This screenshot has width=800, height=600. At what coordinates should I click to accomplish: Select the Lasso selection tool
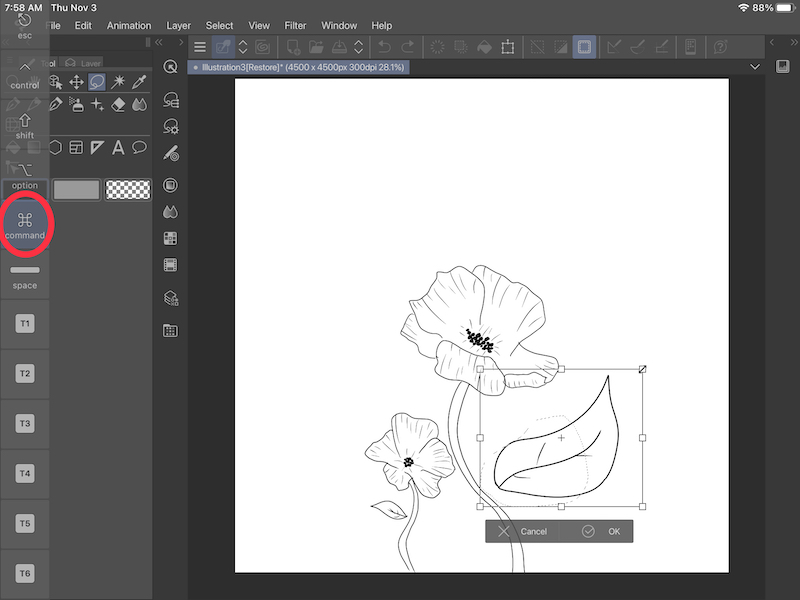click(x=97, y=82)
